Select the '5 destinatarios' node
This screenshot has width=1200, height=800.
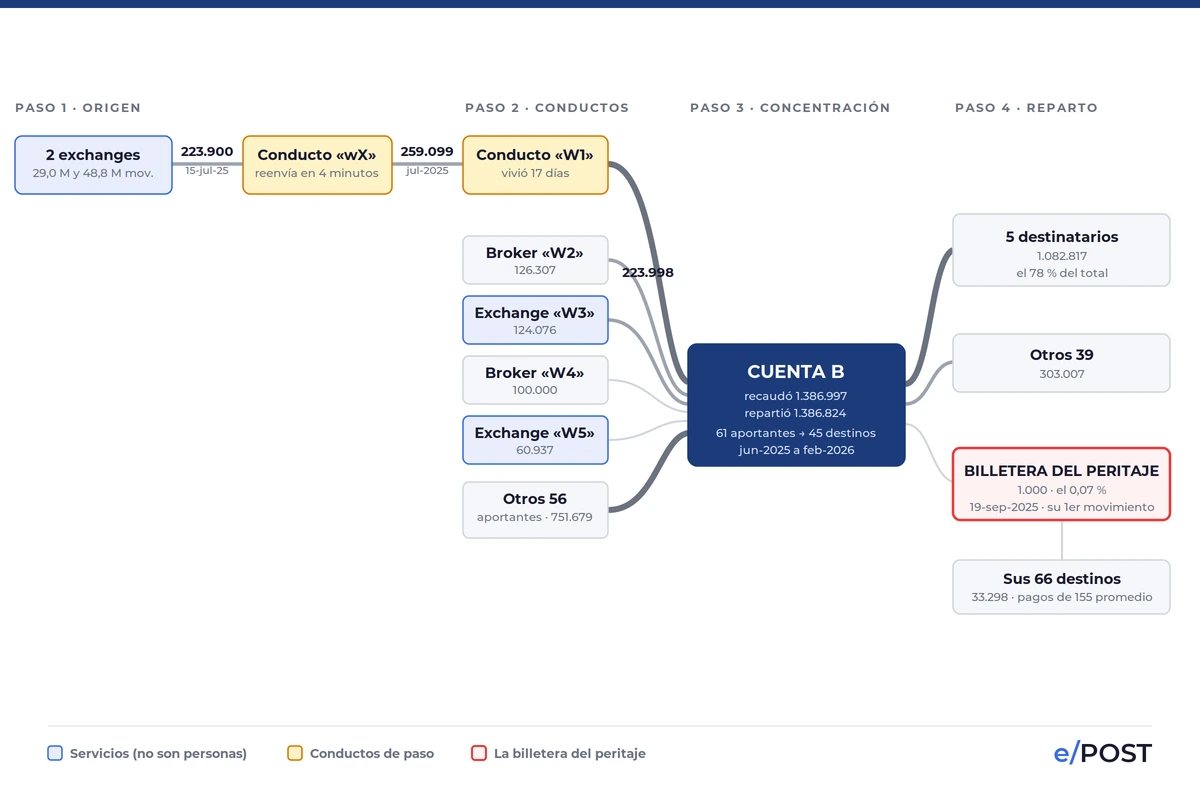(x=1061, y=250)
